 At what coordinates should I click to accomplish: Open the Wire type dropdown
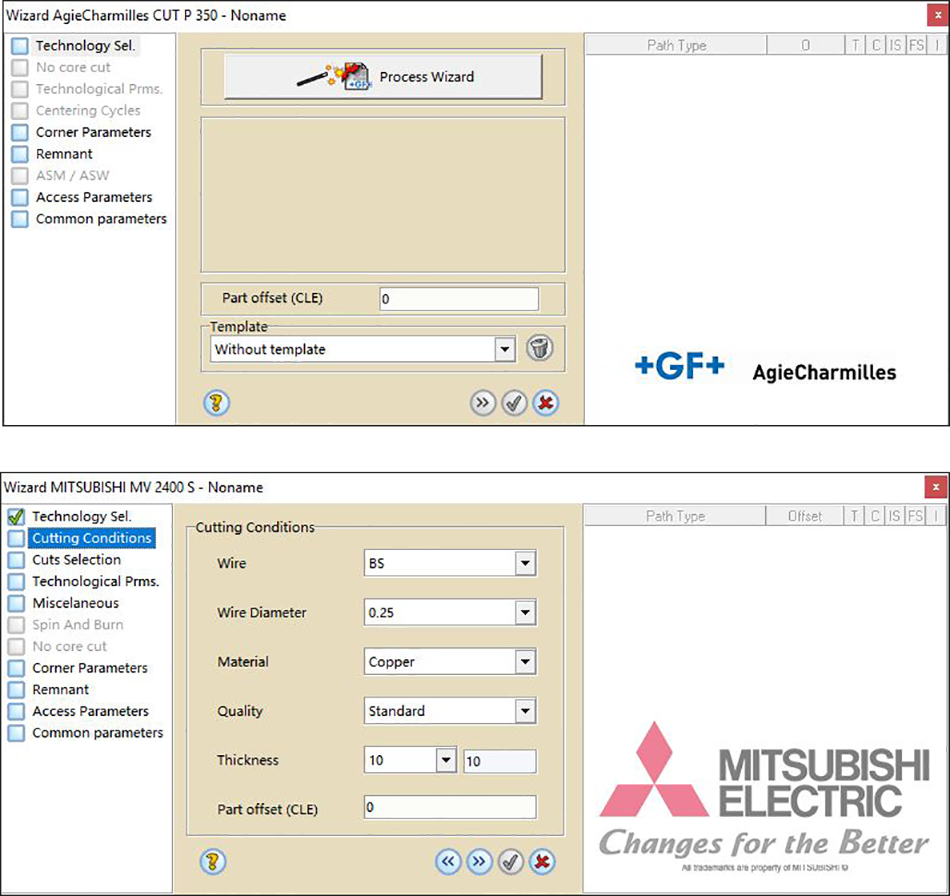pos(525,564)
